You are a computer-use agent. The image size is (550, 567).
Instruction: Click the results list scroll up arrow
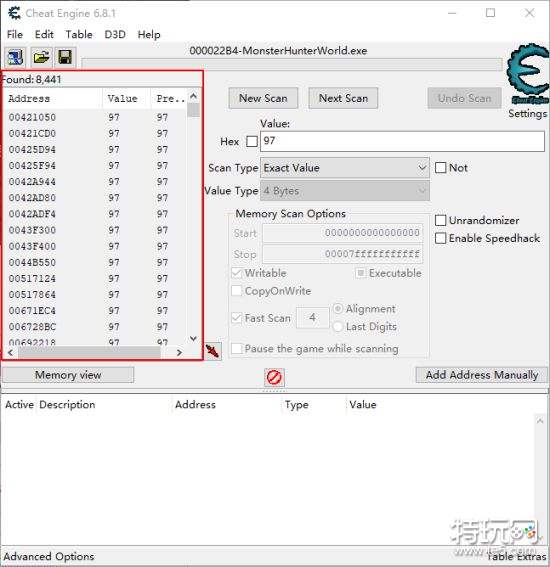pos(193,96)
